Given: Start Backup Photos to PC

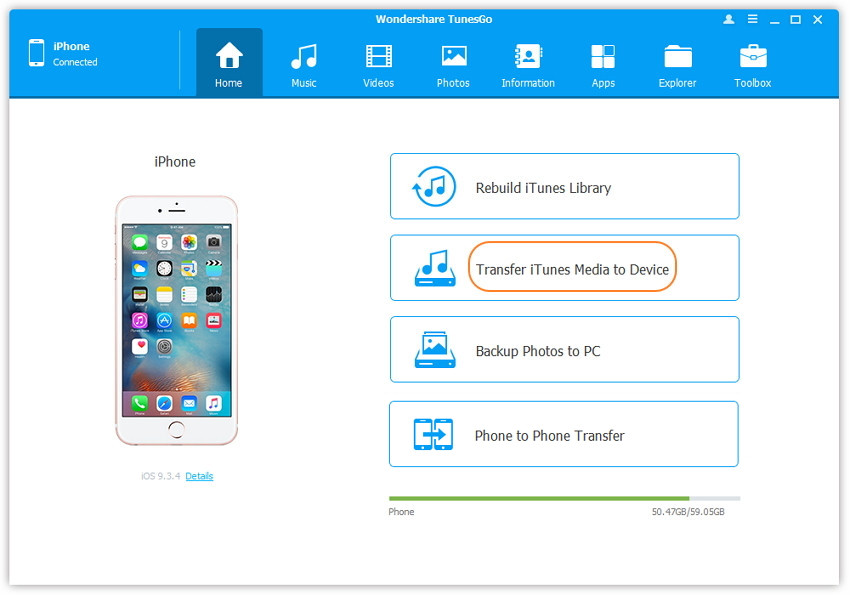Looking at the screenshot, I should tap(564, 351).
